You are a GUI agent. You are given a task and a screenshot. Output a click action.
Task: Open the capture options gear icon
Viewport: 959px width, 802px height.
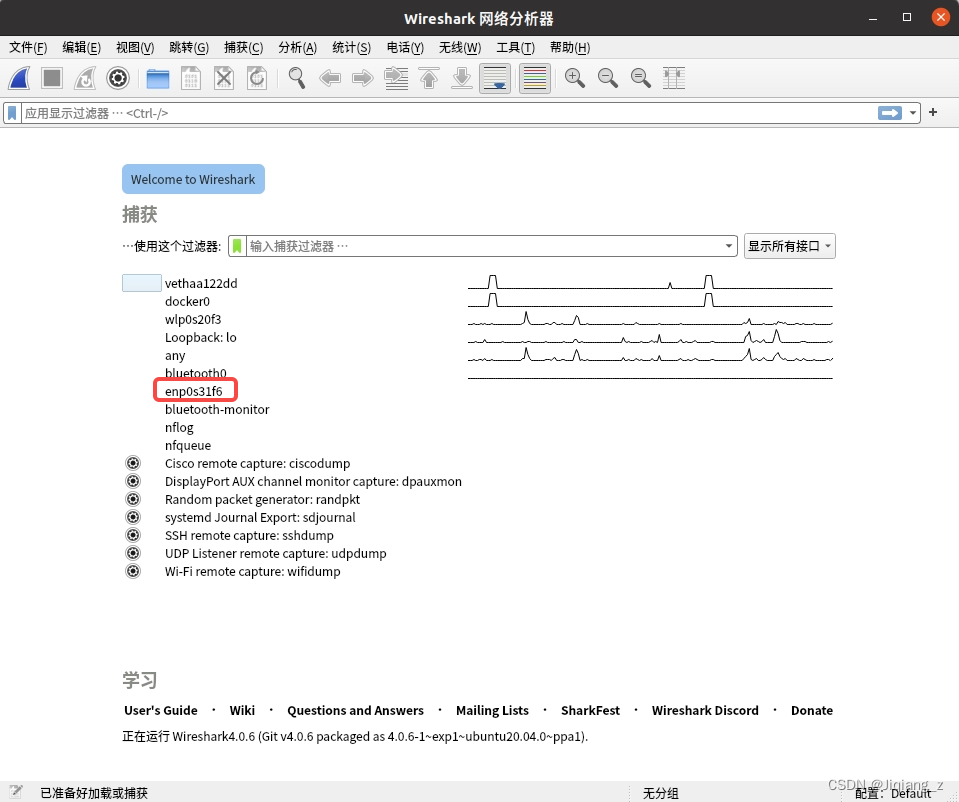click(118, 78)
